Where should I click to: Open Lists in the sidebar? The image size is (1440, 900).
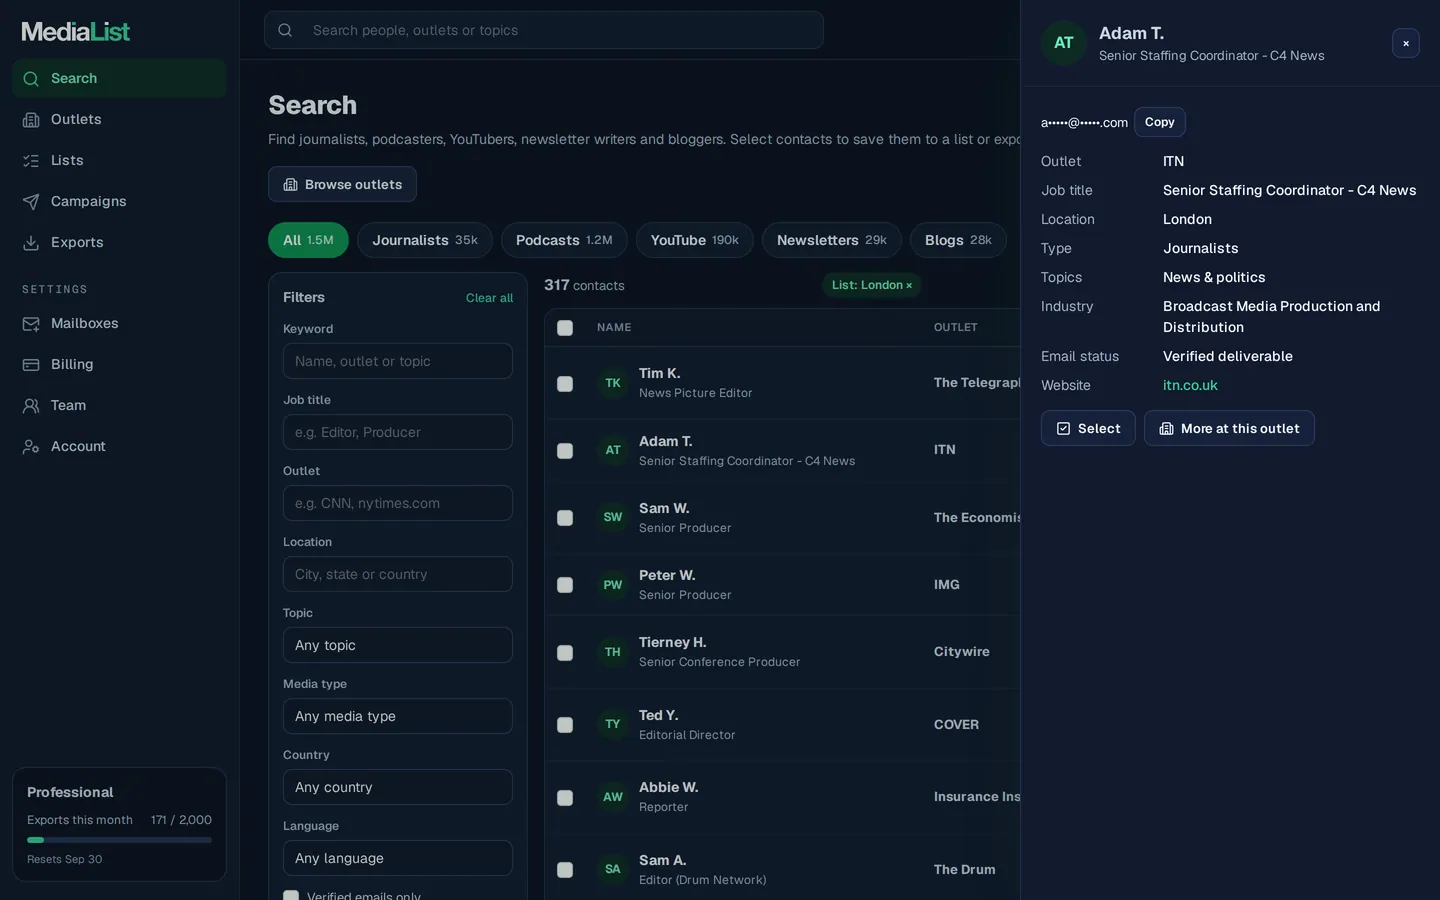point(119,160)
